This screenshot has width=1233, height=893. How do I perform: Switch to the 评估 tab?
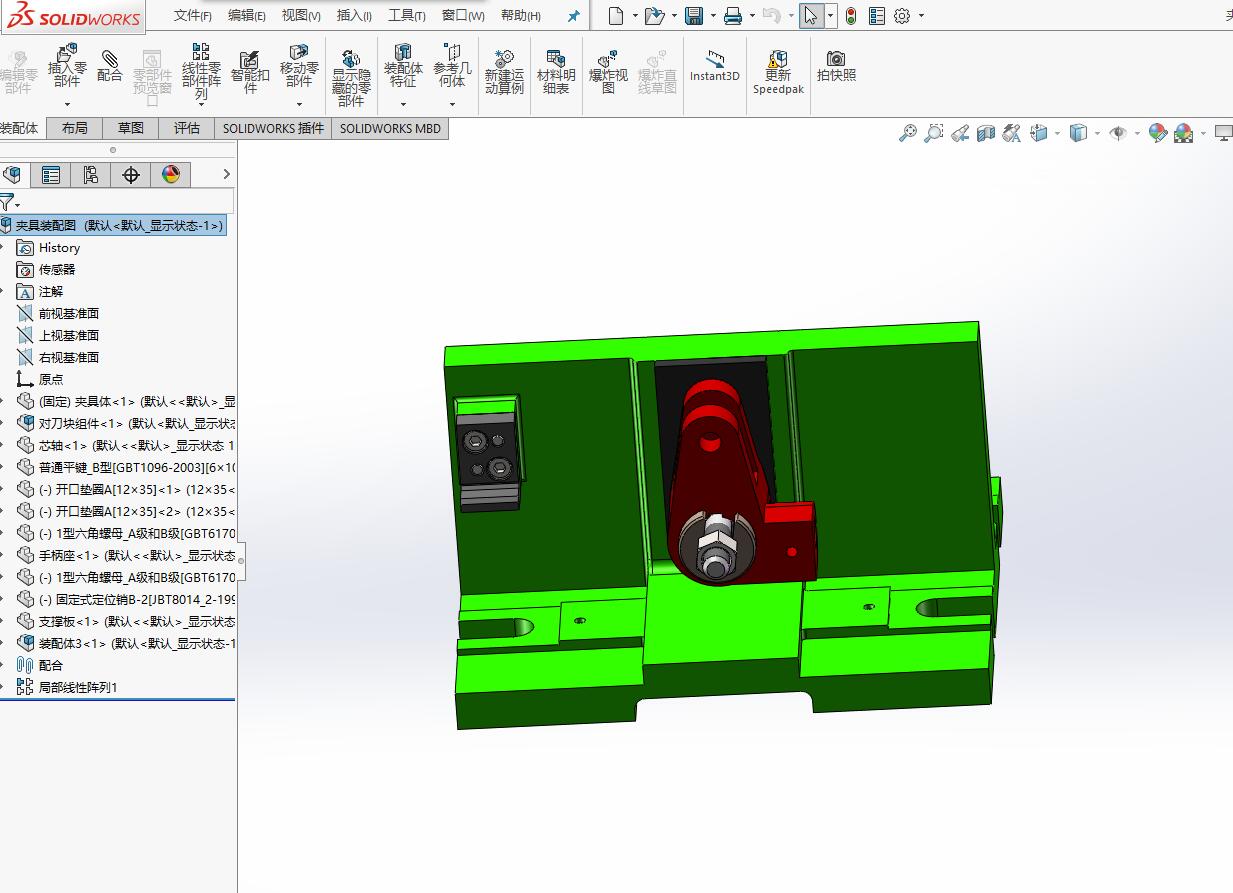[187, 128]
